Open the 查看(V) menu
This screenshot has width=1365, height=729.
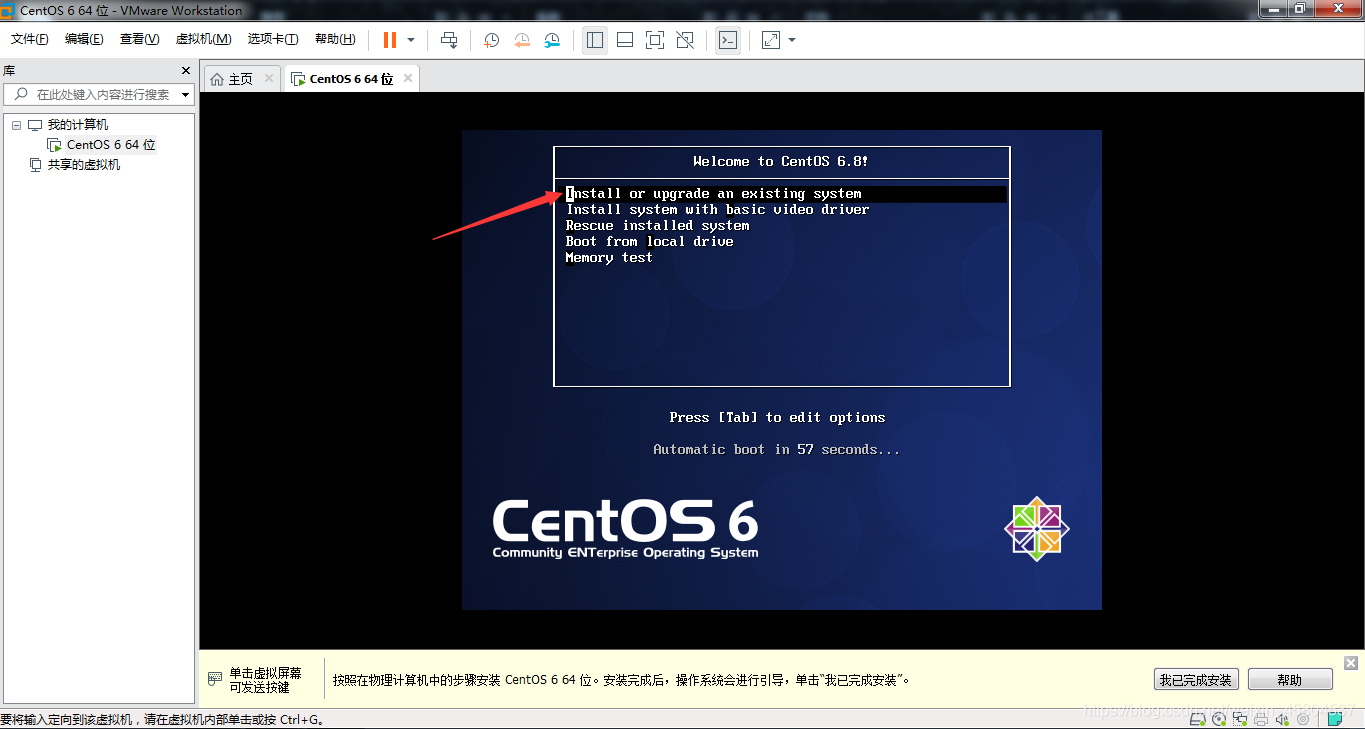click(x=139, y=39)
